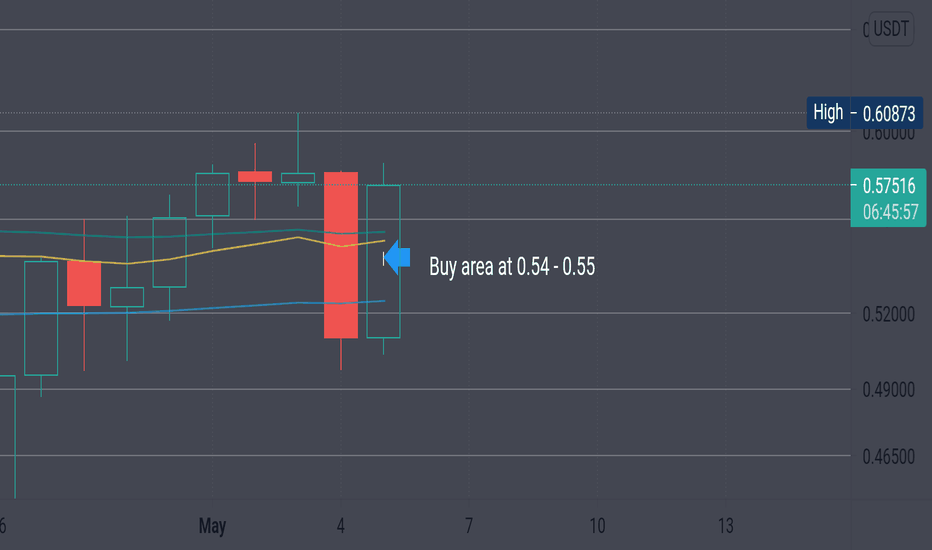Select the latest hollow green candle
Viewport: 932px width, 550px height.
click(x=383, y=262)
